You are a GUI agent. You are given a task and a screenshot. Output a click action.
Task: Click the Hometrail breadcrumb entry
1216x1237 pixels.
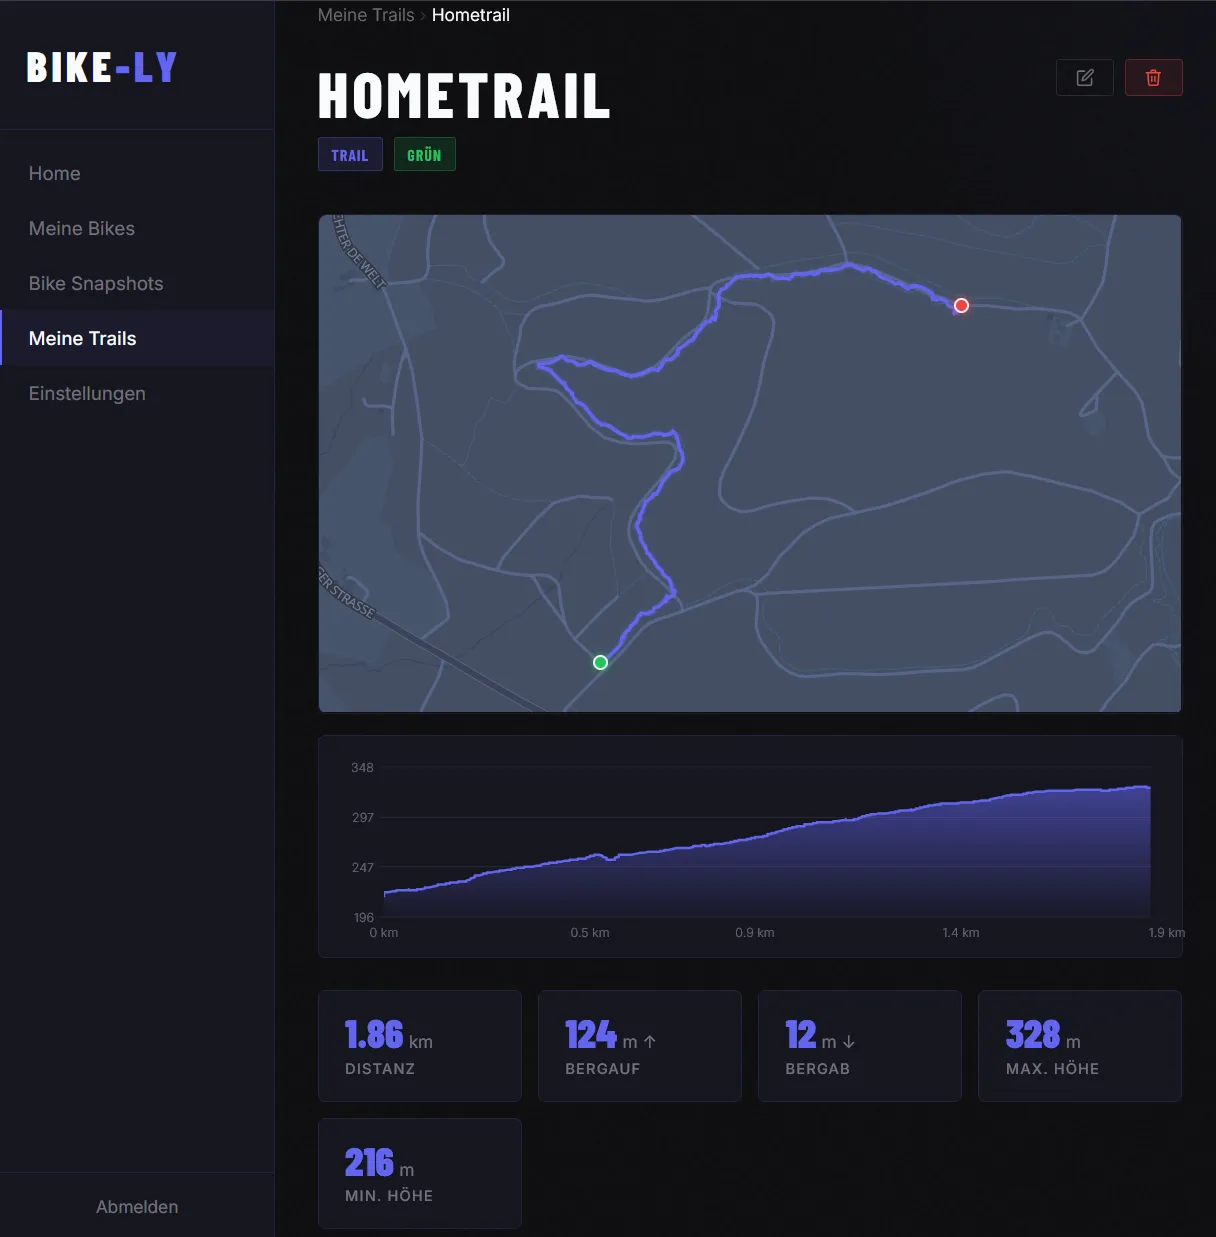click(470, 15)
